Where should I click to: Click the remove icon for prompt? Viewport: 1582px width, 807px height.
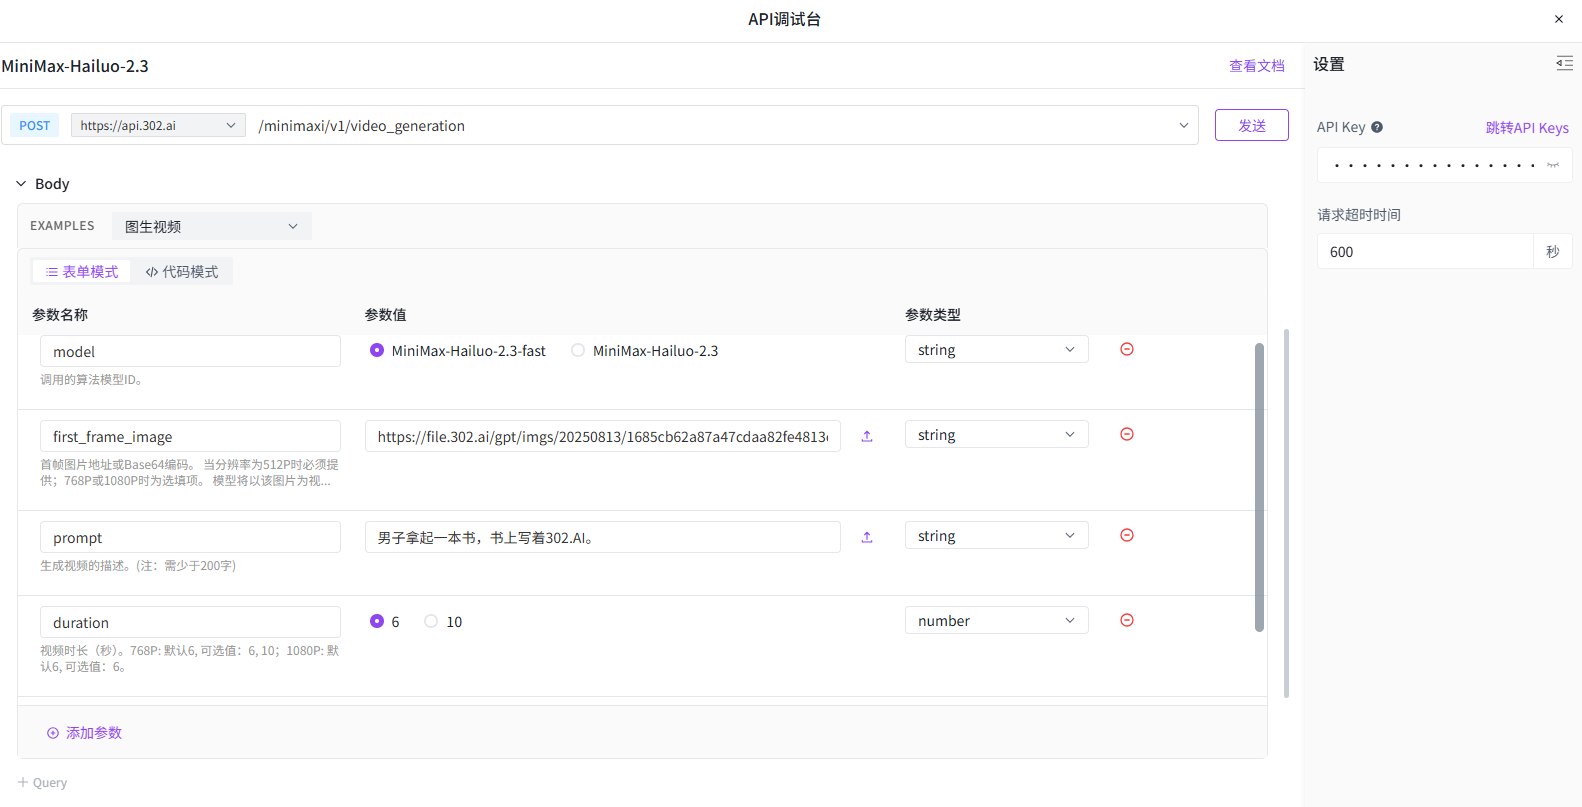(1126, 535)
